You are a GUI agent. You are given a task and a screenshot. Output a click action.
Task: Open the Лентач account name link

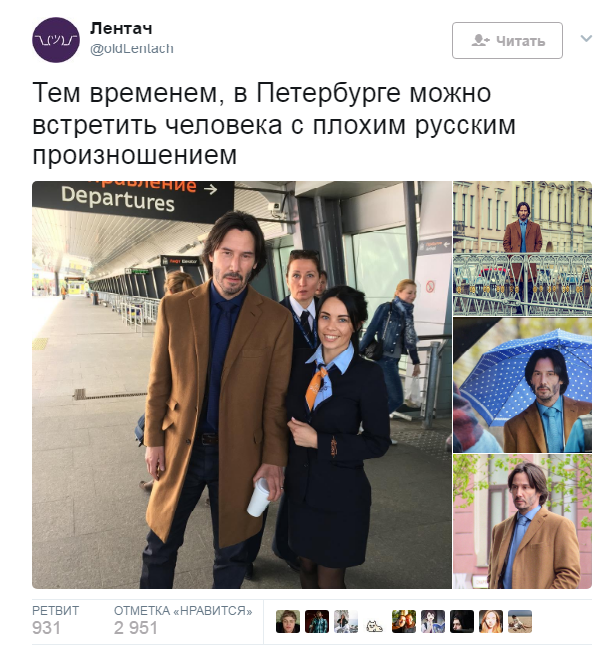tap(121, 28)
